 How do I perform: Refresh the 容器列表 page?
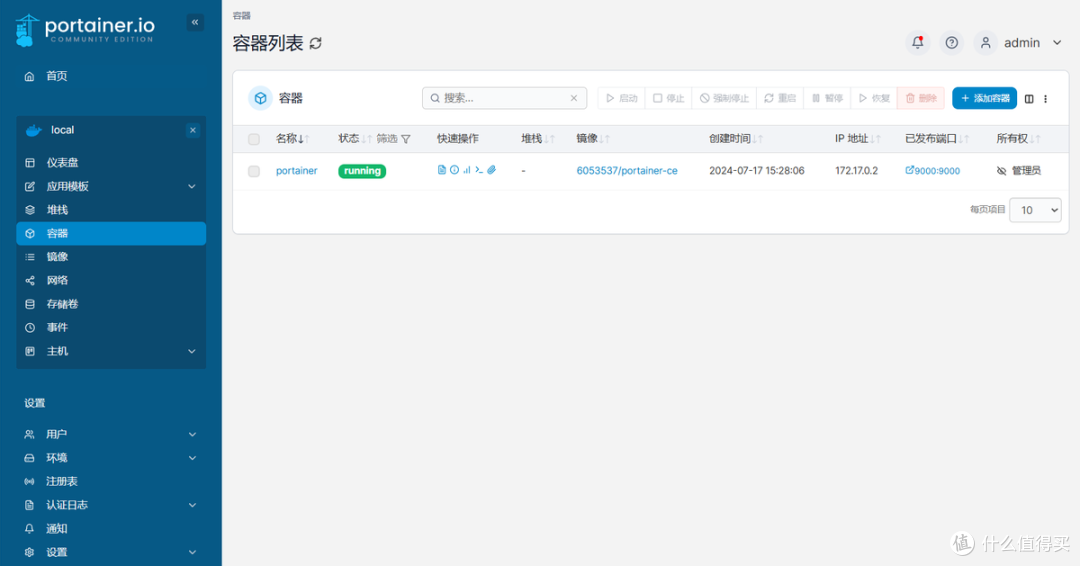(x=315, y=43)
